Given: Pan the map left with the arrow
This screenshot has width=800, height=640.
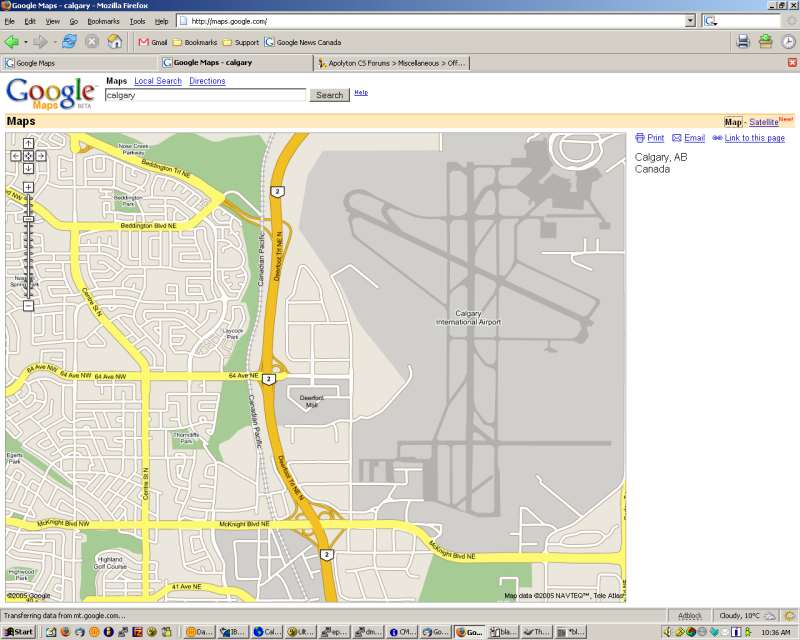Looking at the screenshot, I should [16, 156].
